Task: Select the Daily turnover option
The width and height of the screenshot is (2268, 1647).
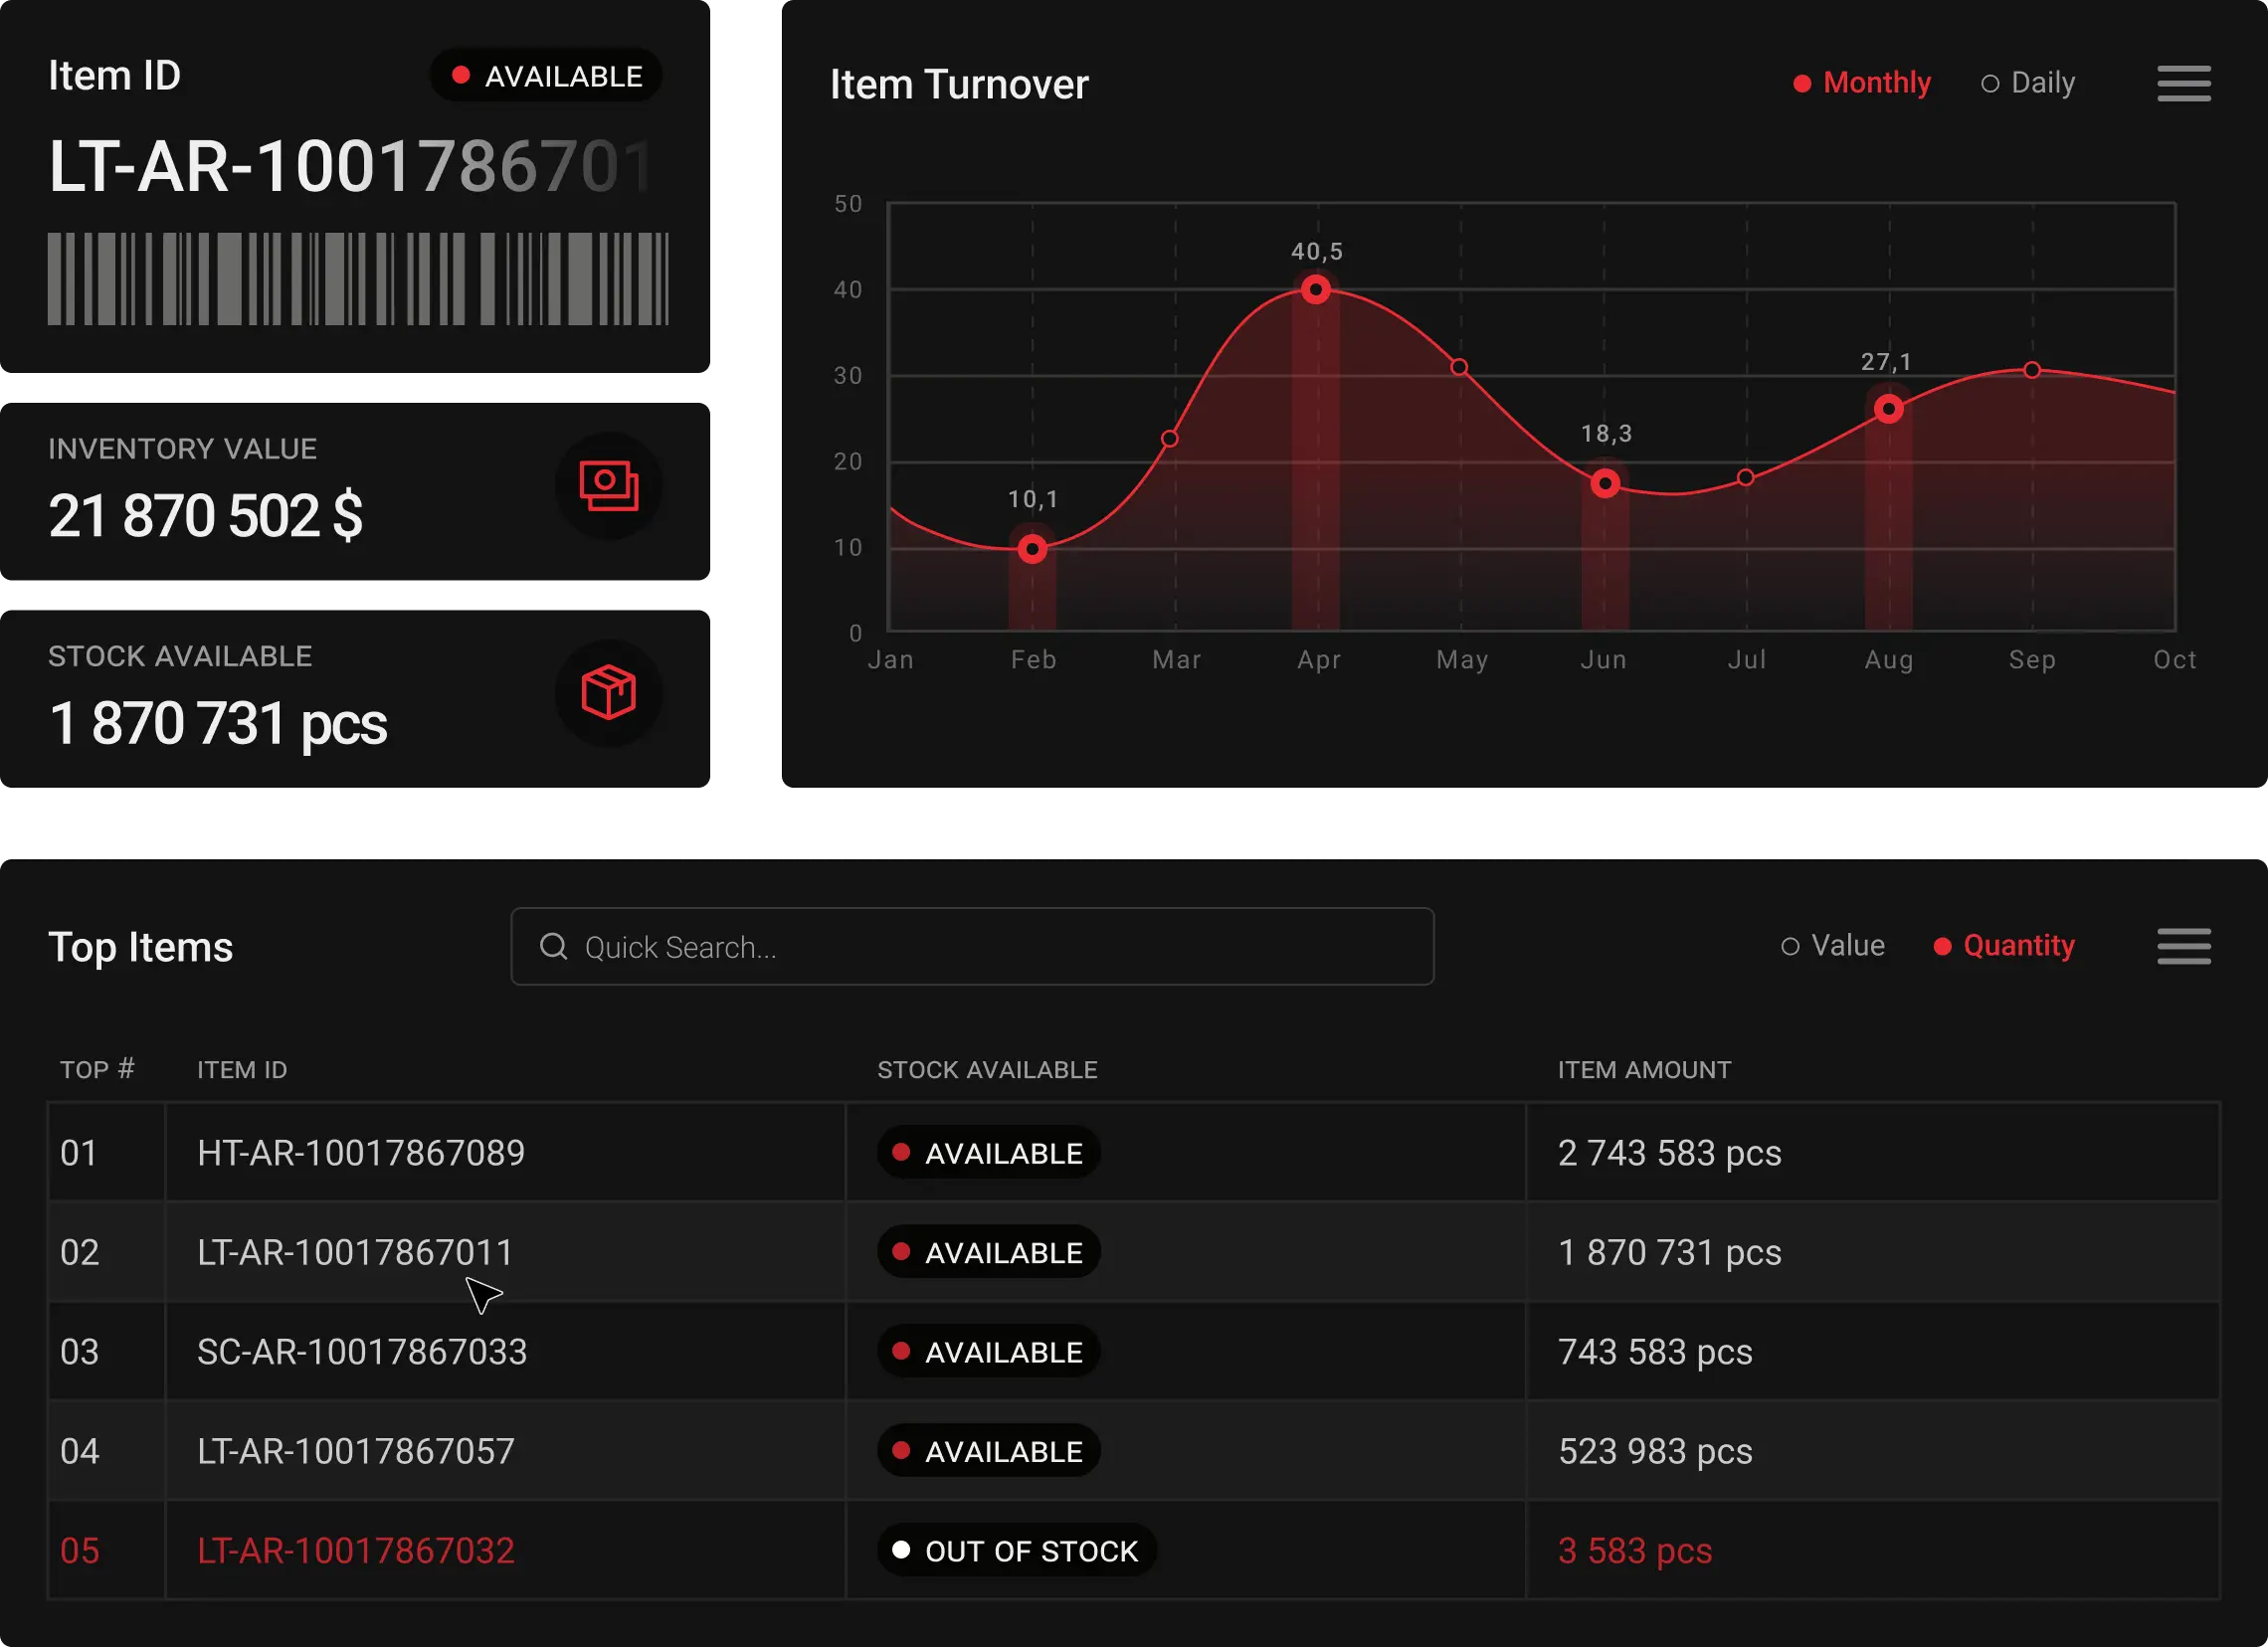Action: (2027, 83)
